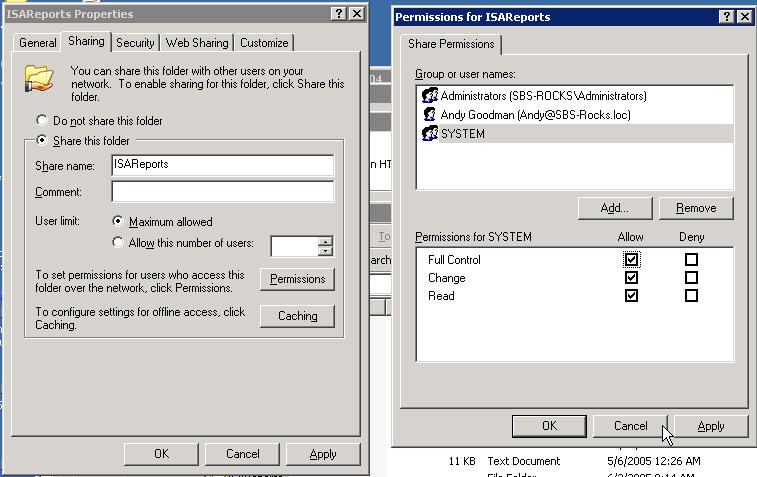Check Deny for Full Control
This screenshot has height=477, width=757.
[x=691, y=260]
